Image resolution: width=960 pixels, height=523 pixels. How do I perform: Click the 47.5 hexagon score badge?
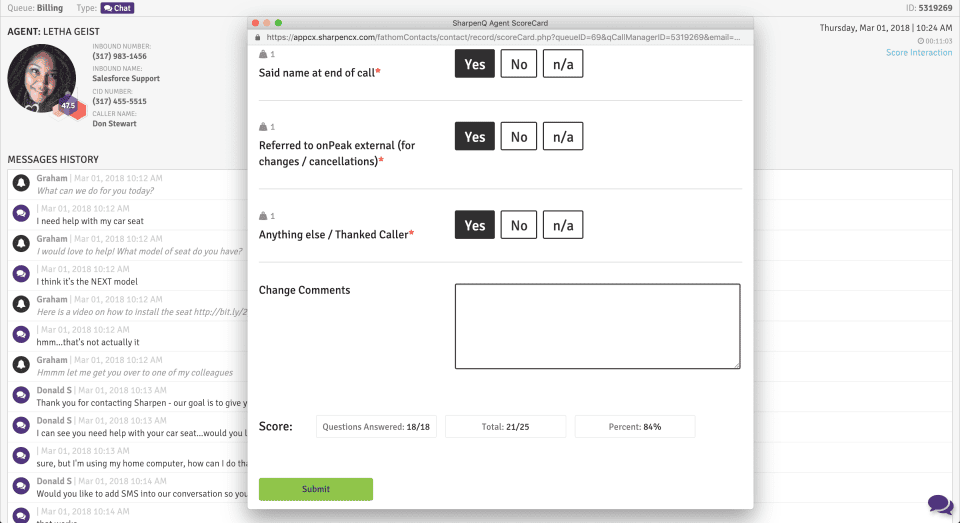(69, 106)
